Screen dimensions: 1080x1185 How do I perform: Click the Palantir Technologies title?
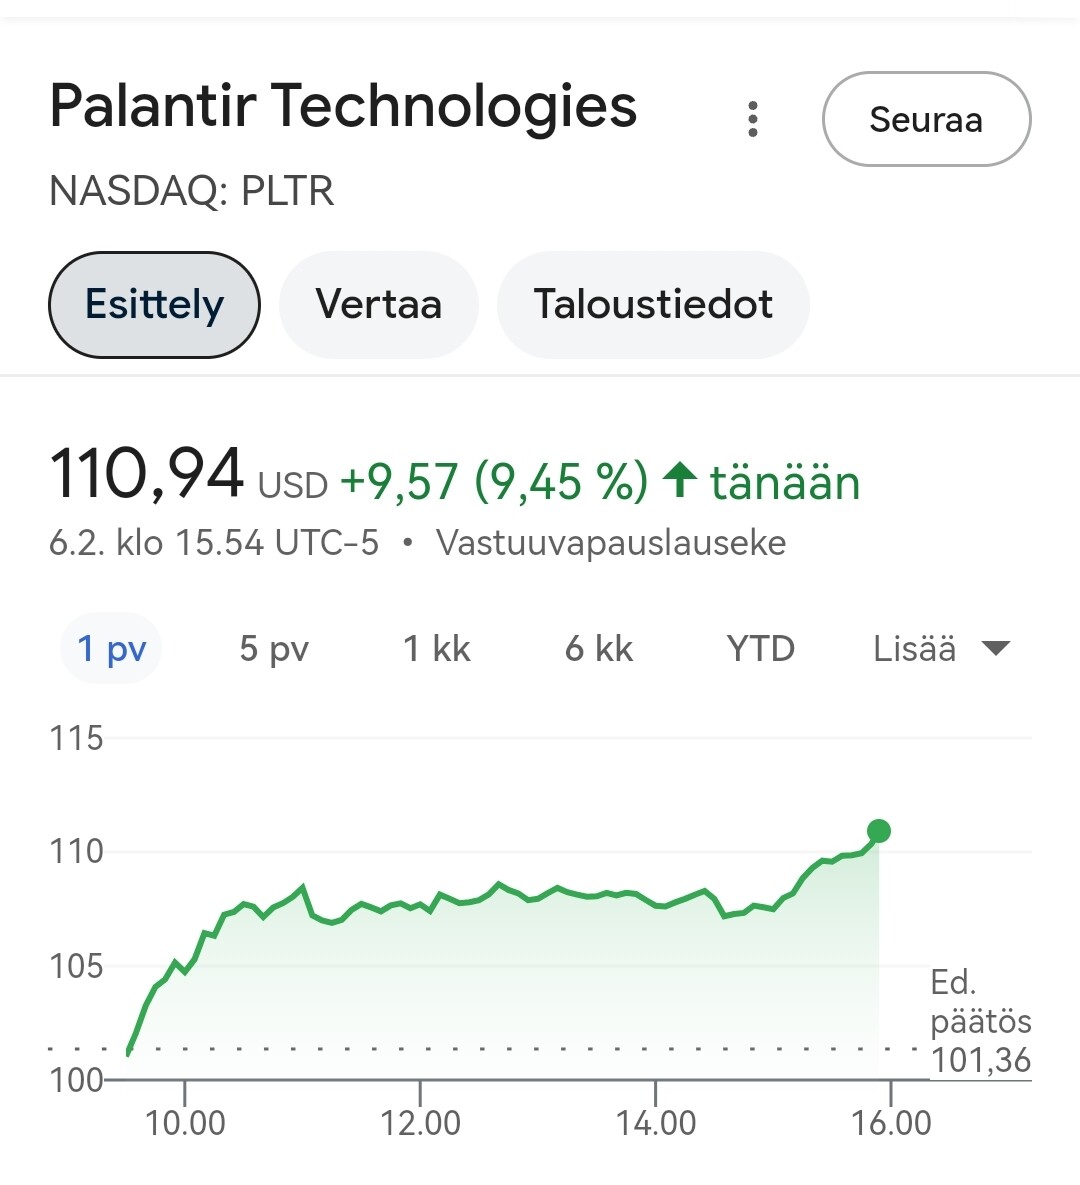[344, 106]
